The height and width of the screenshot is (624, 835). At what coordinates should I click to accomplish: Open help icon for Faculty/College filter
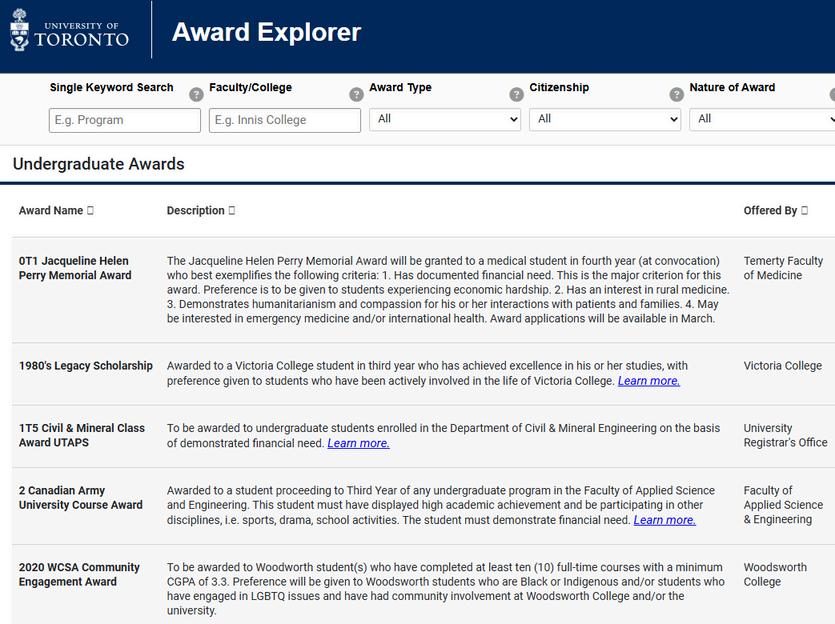[x=356, y=94]
